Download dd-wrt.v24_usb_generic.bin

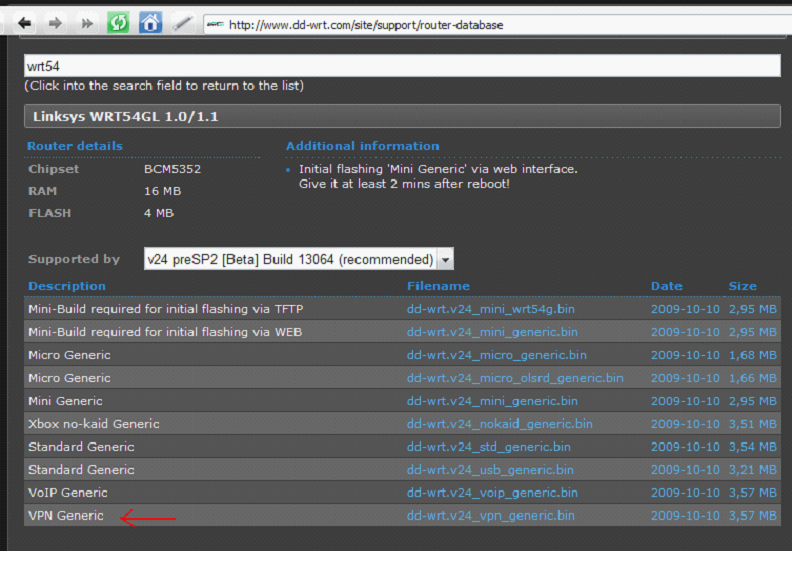point(490,470)
